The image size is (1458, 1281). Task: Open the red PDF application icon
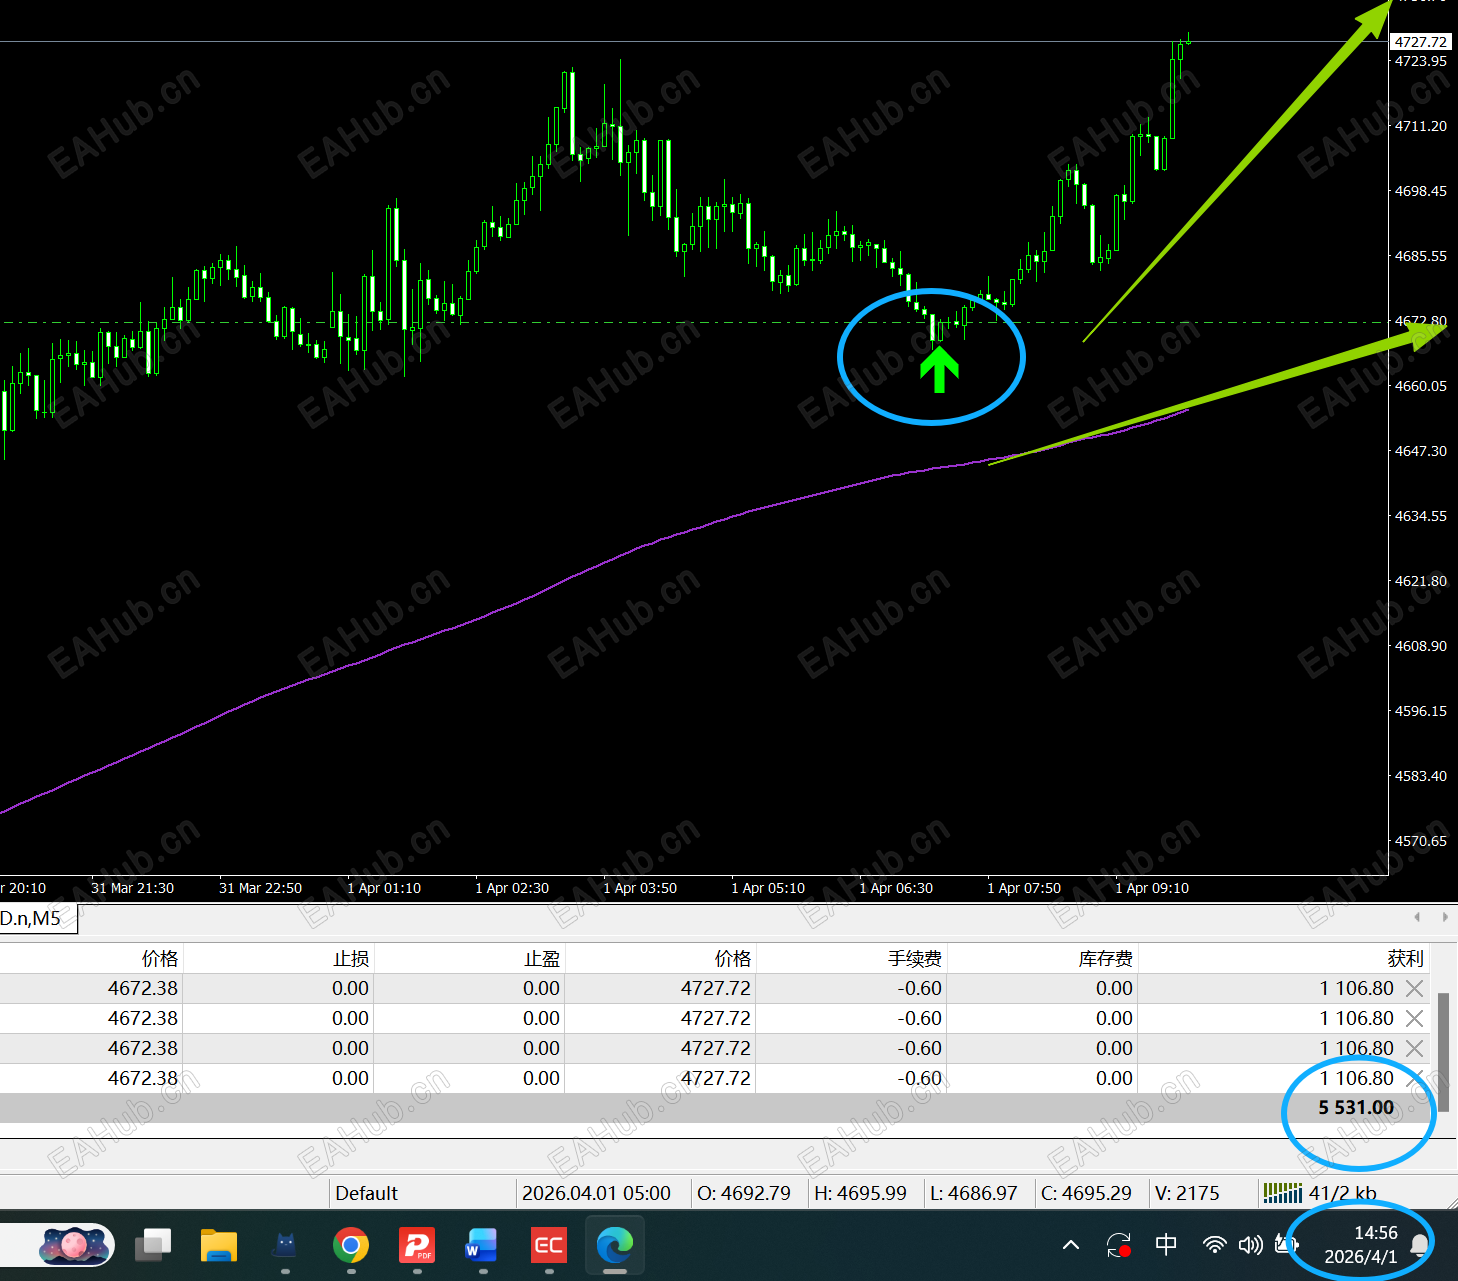[417, 1245]
